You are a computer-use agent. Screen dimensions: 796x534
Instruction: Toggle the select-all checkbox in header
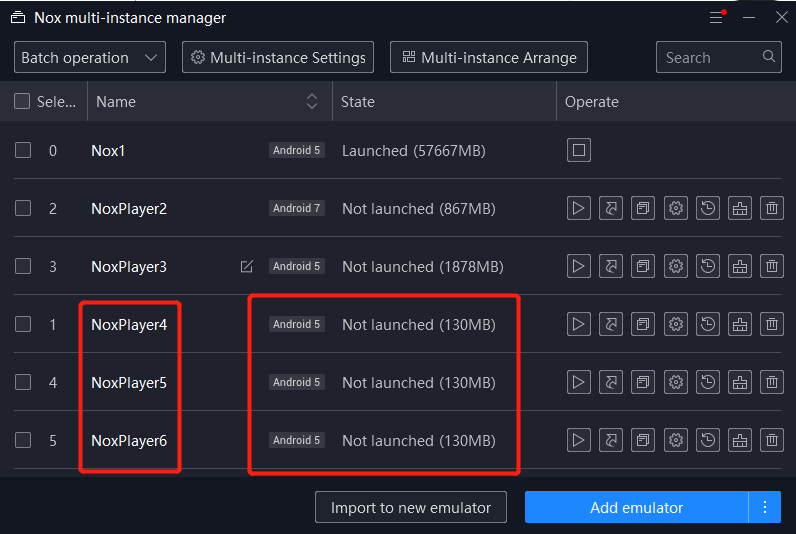click(x=22, y=101)
